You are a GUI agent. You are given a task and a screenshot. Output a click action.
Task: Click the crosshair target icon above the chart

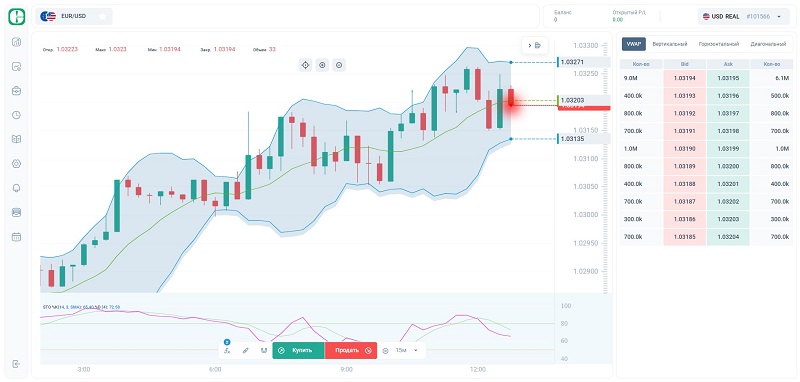(x=305, y=65)
